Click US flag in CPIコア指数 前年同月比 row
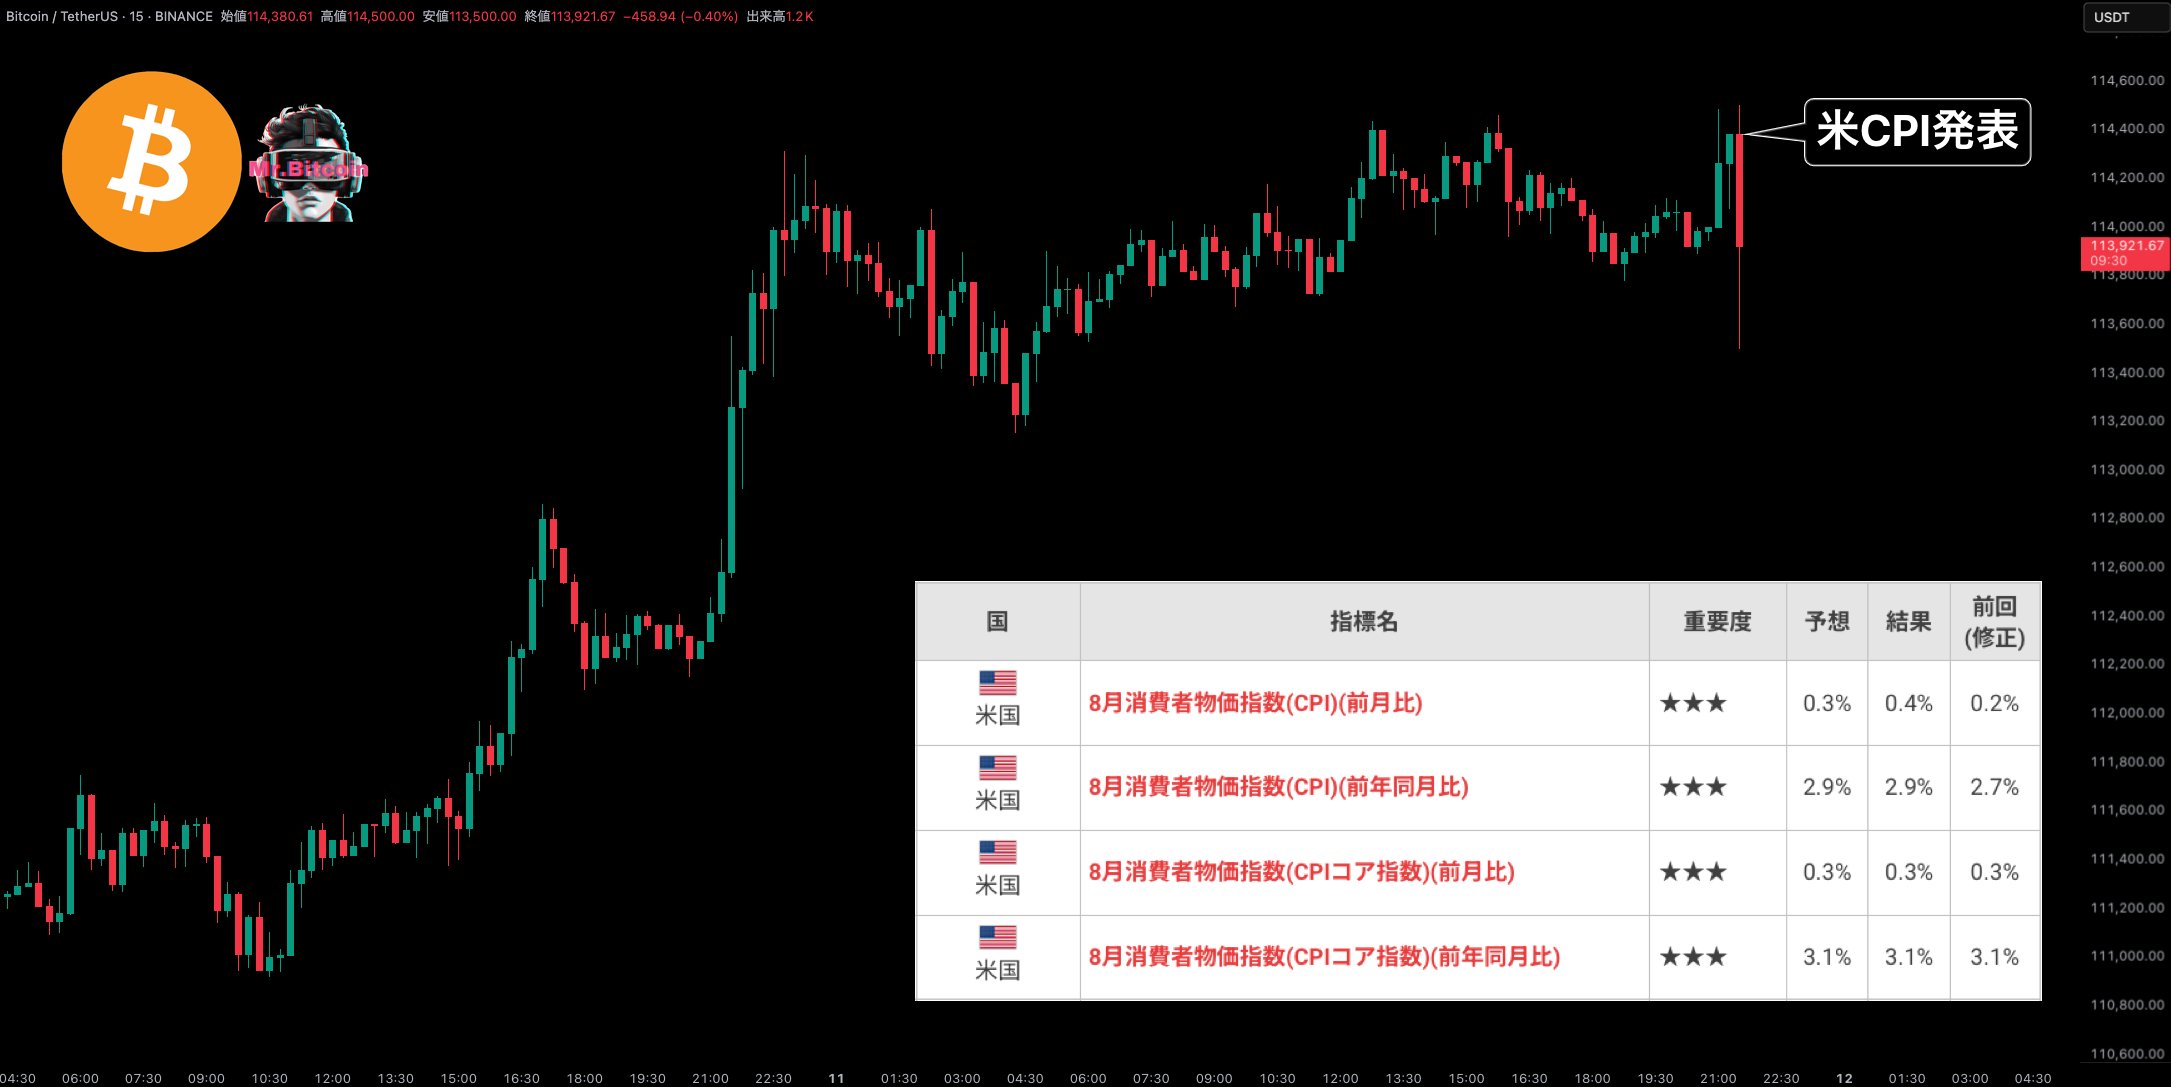Viewport: 2171px width, 1087px height. pyautogui.click(x=997, y=937)
